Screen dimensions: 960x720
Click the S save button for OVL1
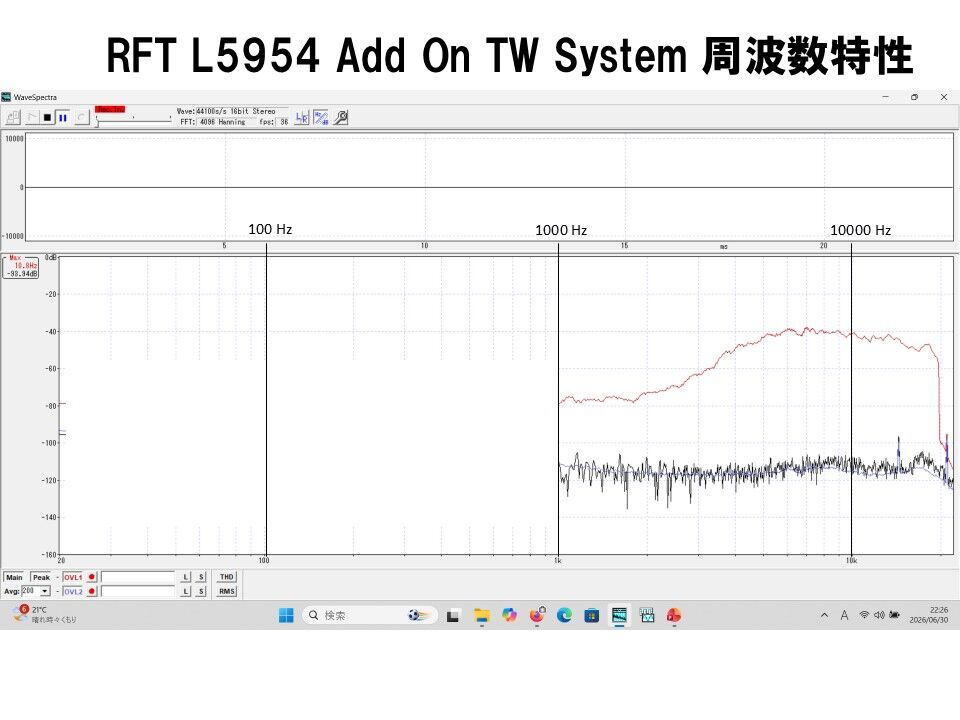point(201,577)
